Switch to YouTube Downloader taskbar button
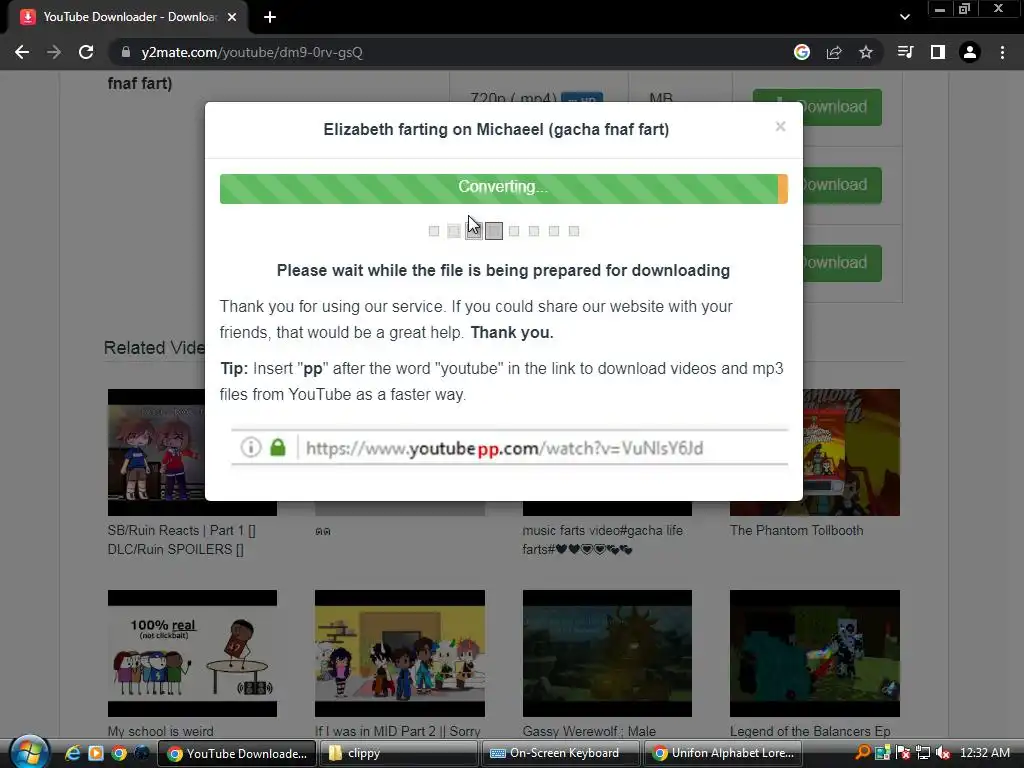 (237, 753)
